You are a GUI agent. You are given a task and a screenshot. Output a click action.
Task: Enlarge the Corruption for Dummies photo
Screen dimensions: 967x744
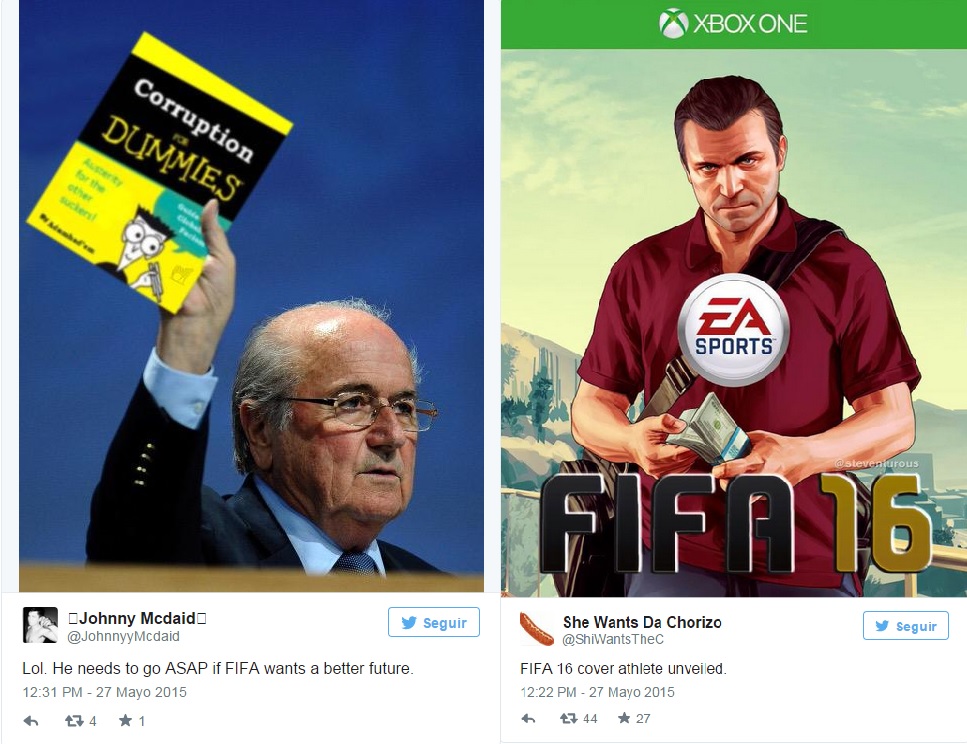point(251,296)
